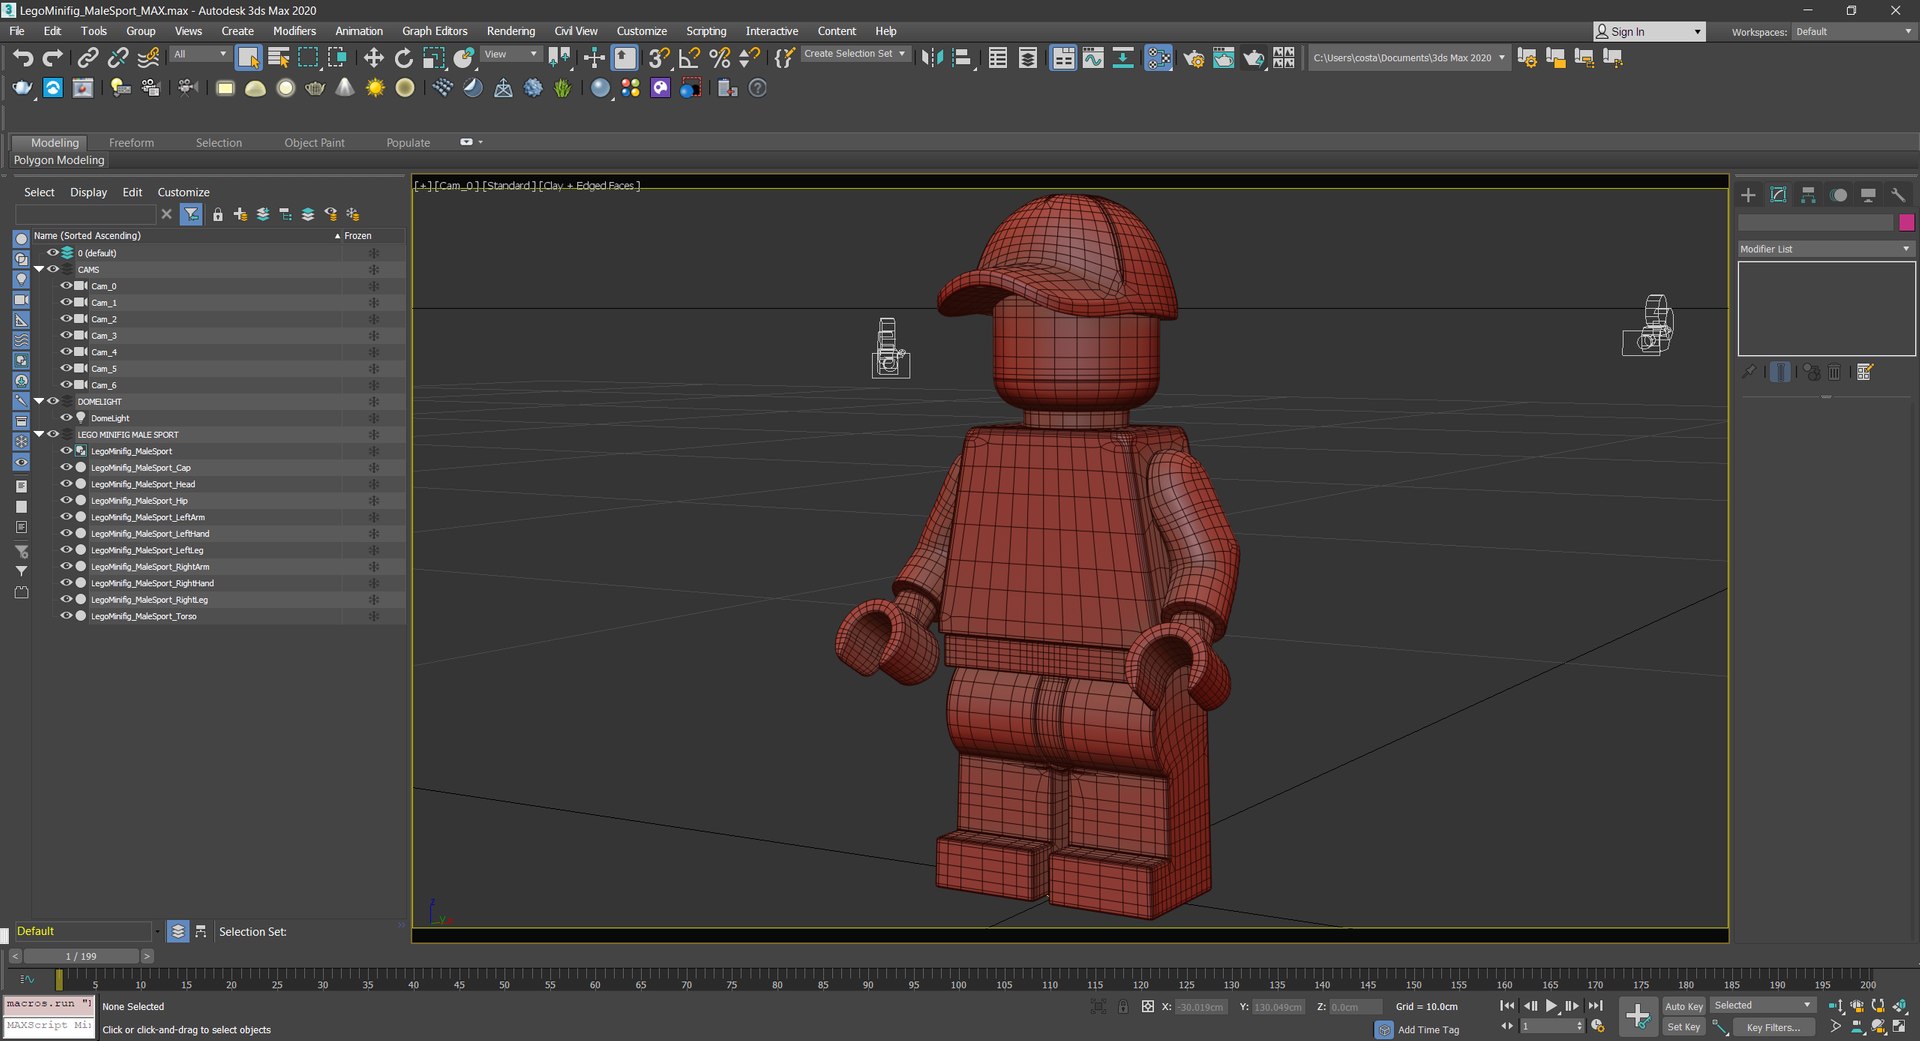Hide LegoMinifig_MaleSport_Torso using its eye icon

66,616
